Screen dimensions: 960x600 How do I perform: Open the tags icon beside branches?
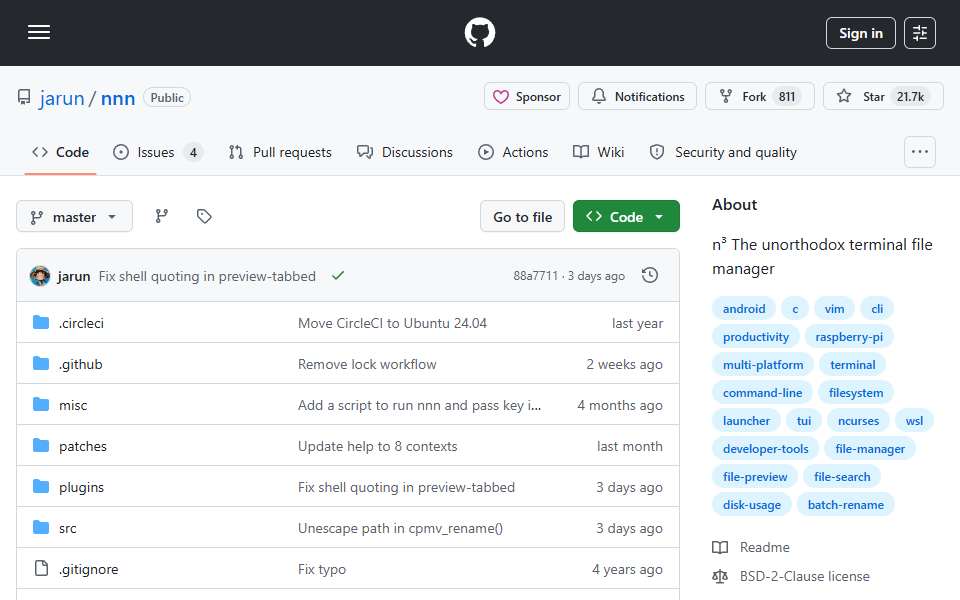coord(204,216)
